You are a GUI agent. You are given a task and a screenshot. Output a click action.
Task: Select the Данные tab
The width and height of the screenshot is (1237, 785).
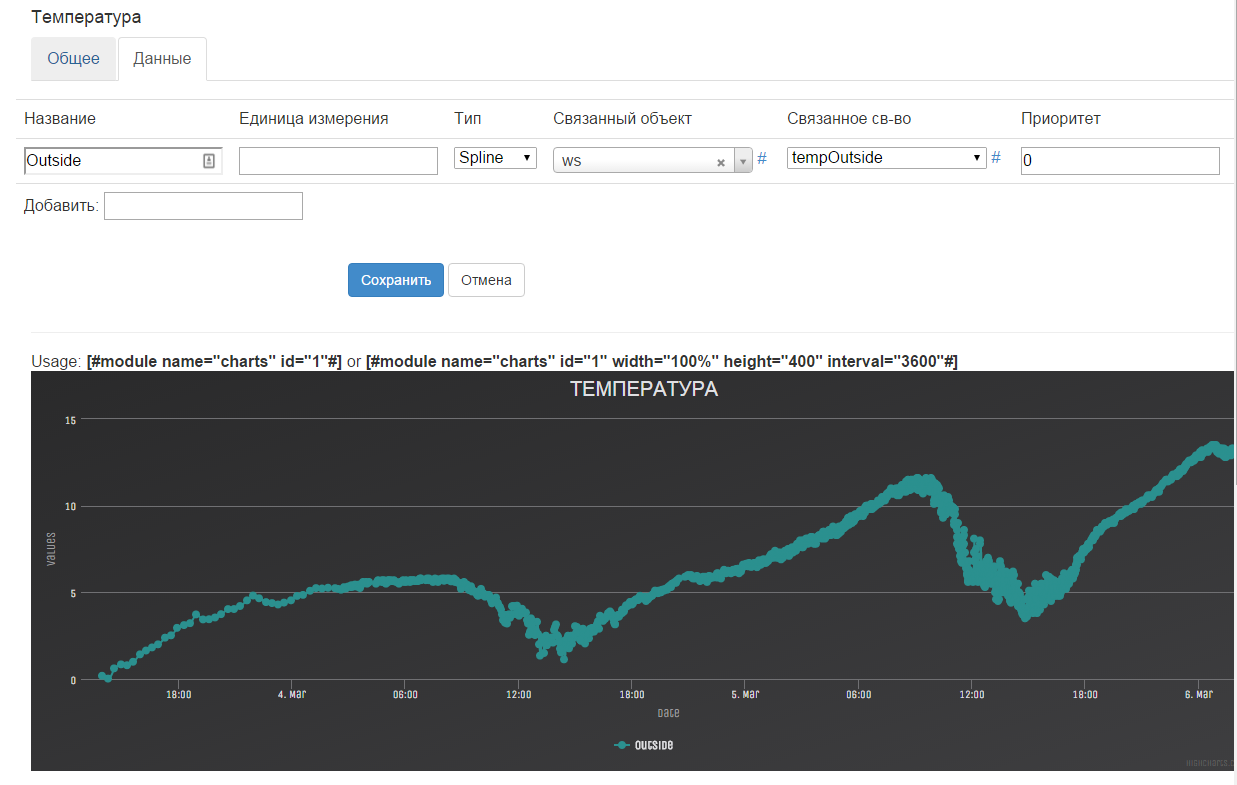point(162,59)
